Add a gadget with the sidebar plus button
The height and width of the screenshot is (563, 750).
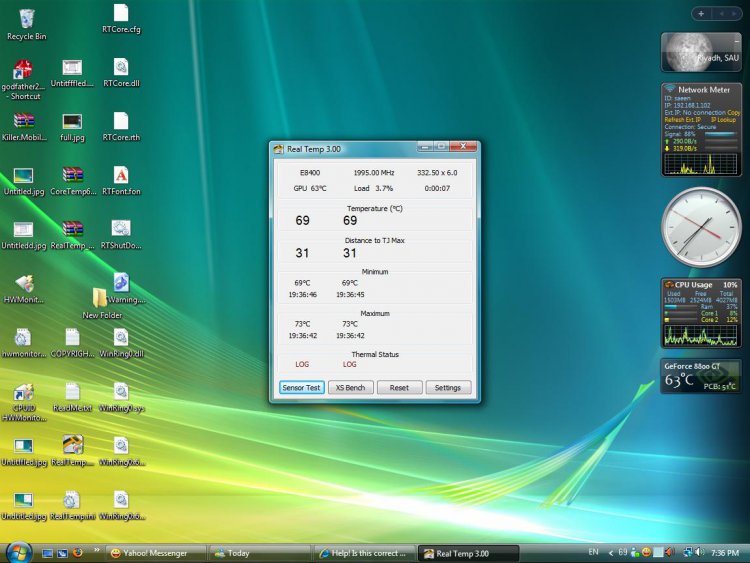[x=701, y=14]
